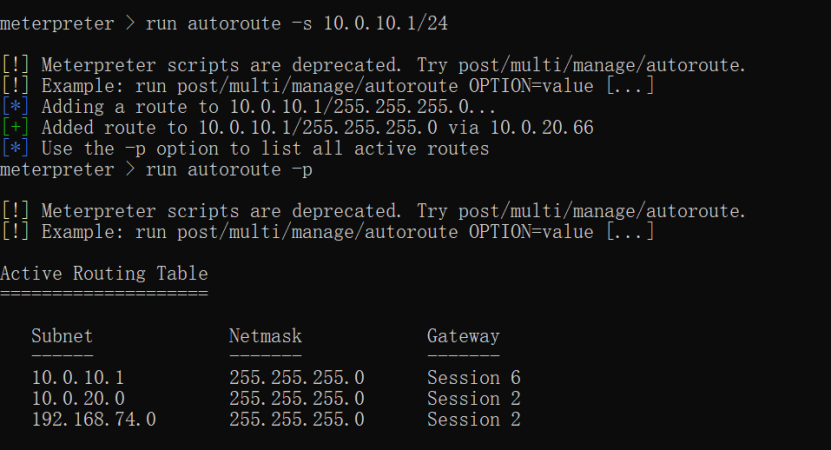Click the 'Session 2' gateway for 192.168.74.0
Screen dimensions: 831x450
474,419
